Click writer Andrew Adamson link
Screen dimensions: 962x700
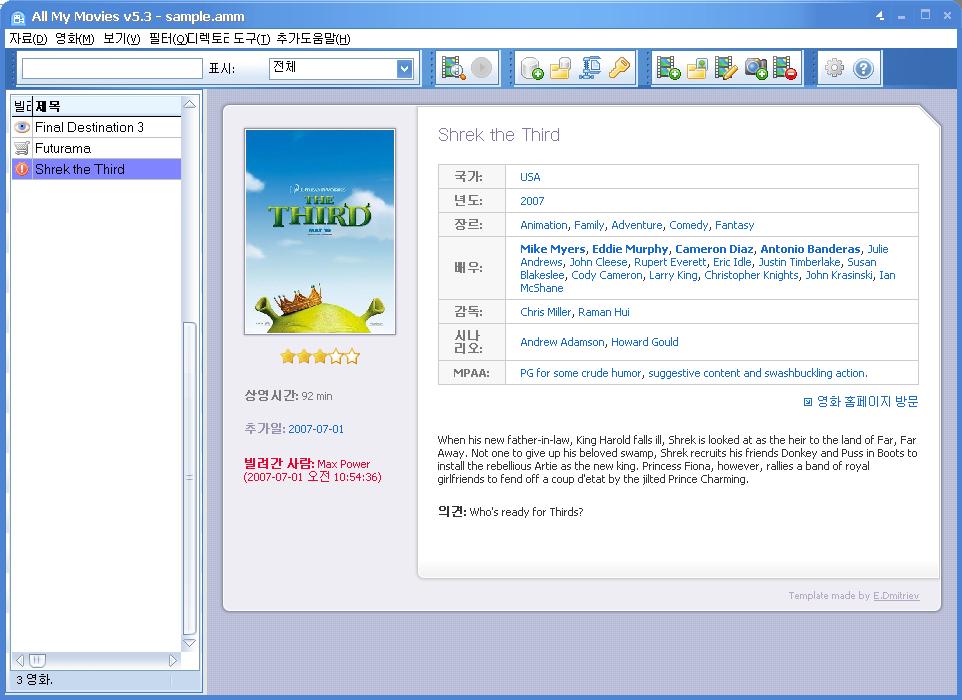tap(562, 342)
